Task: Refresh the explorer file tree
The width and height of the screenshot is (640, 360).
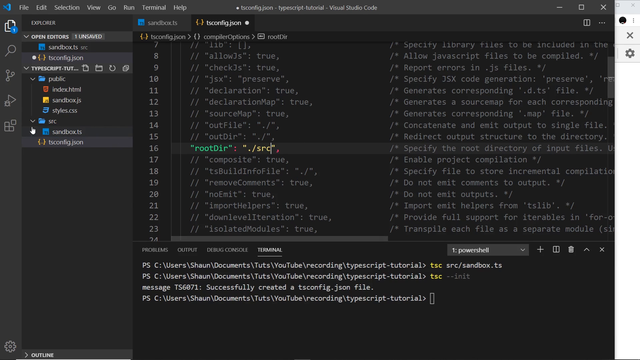Action: coord(112,68)
